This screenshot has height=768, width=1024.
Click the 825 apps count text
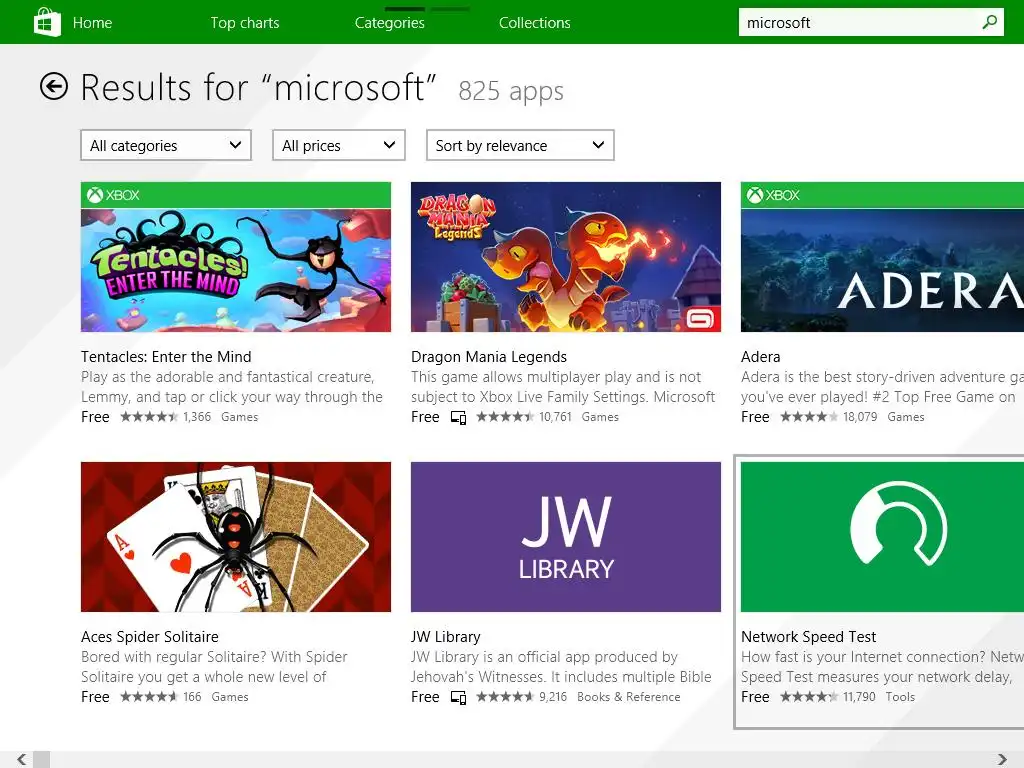[x=511, y=91]
